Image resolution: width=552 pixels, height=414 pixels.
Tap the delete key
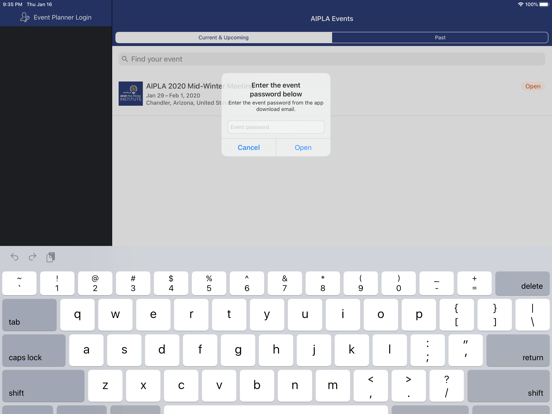tap(522, 283)
